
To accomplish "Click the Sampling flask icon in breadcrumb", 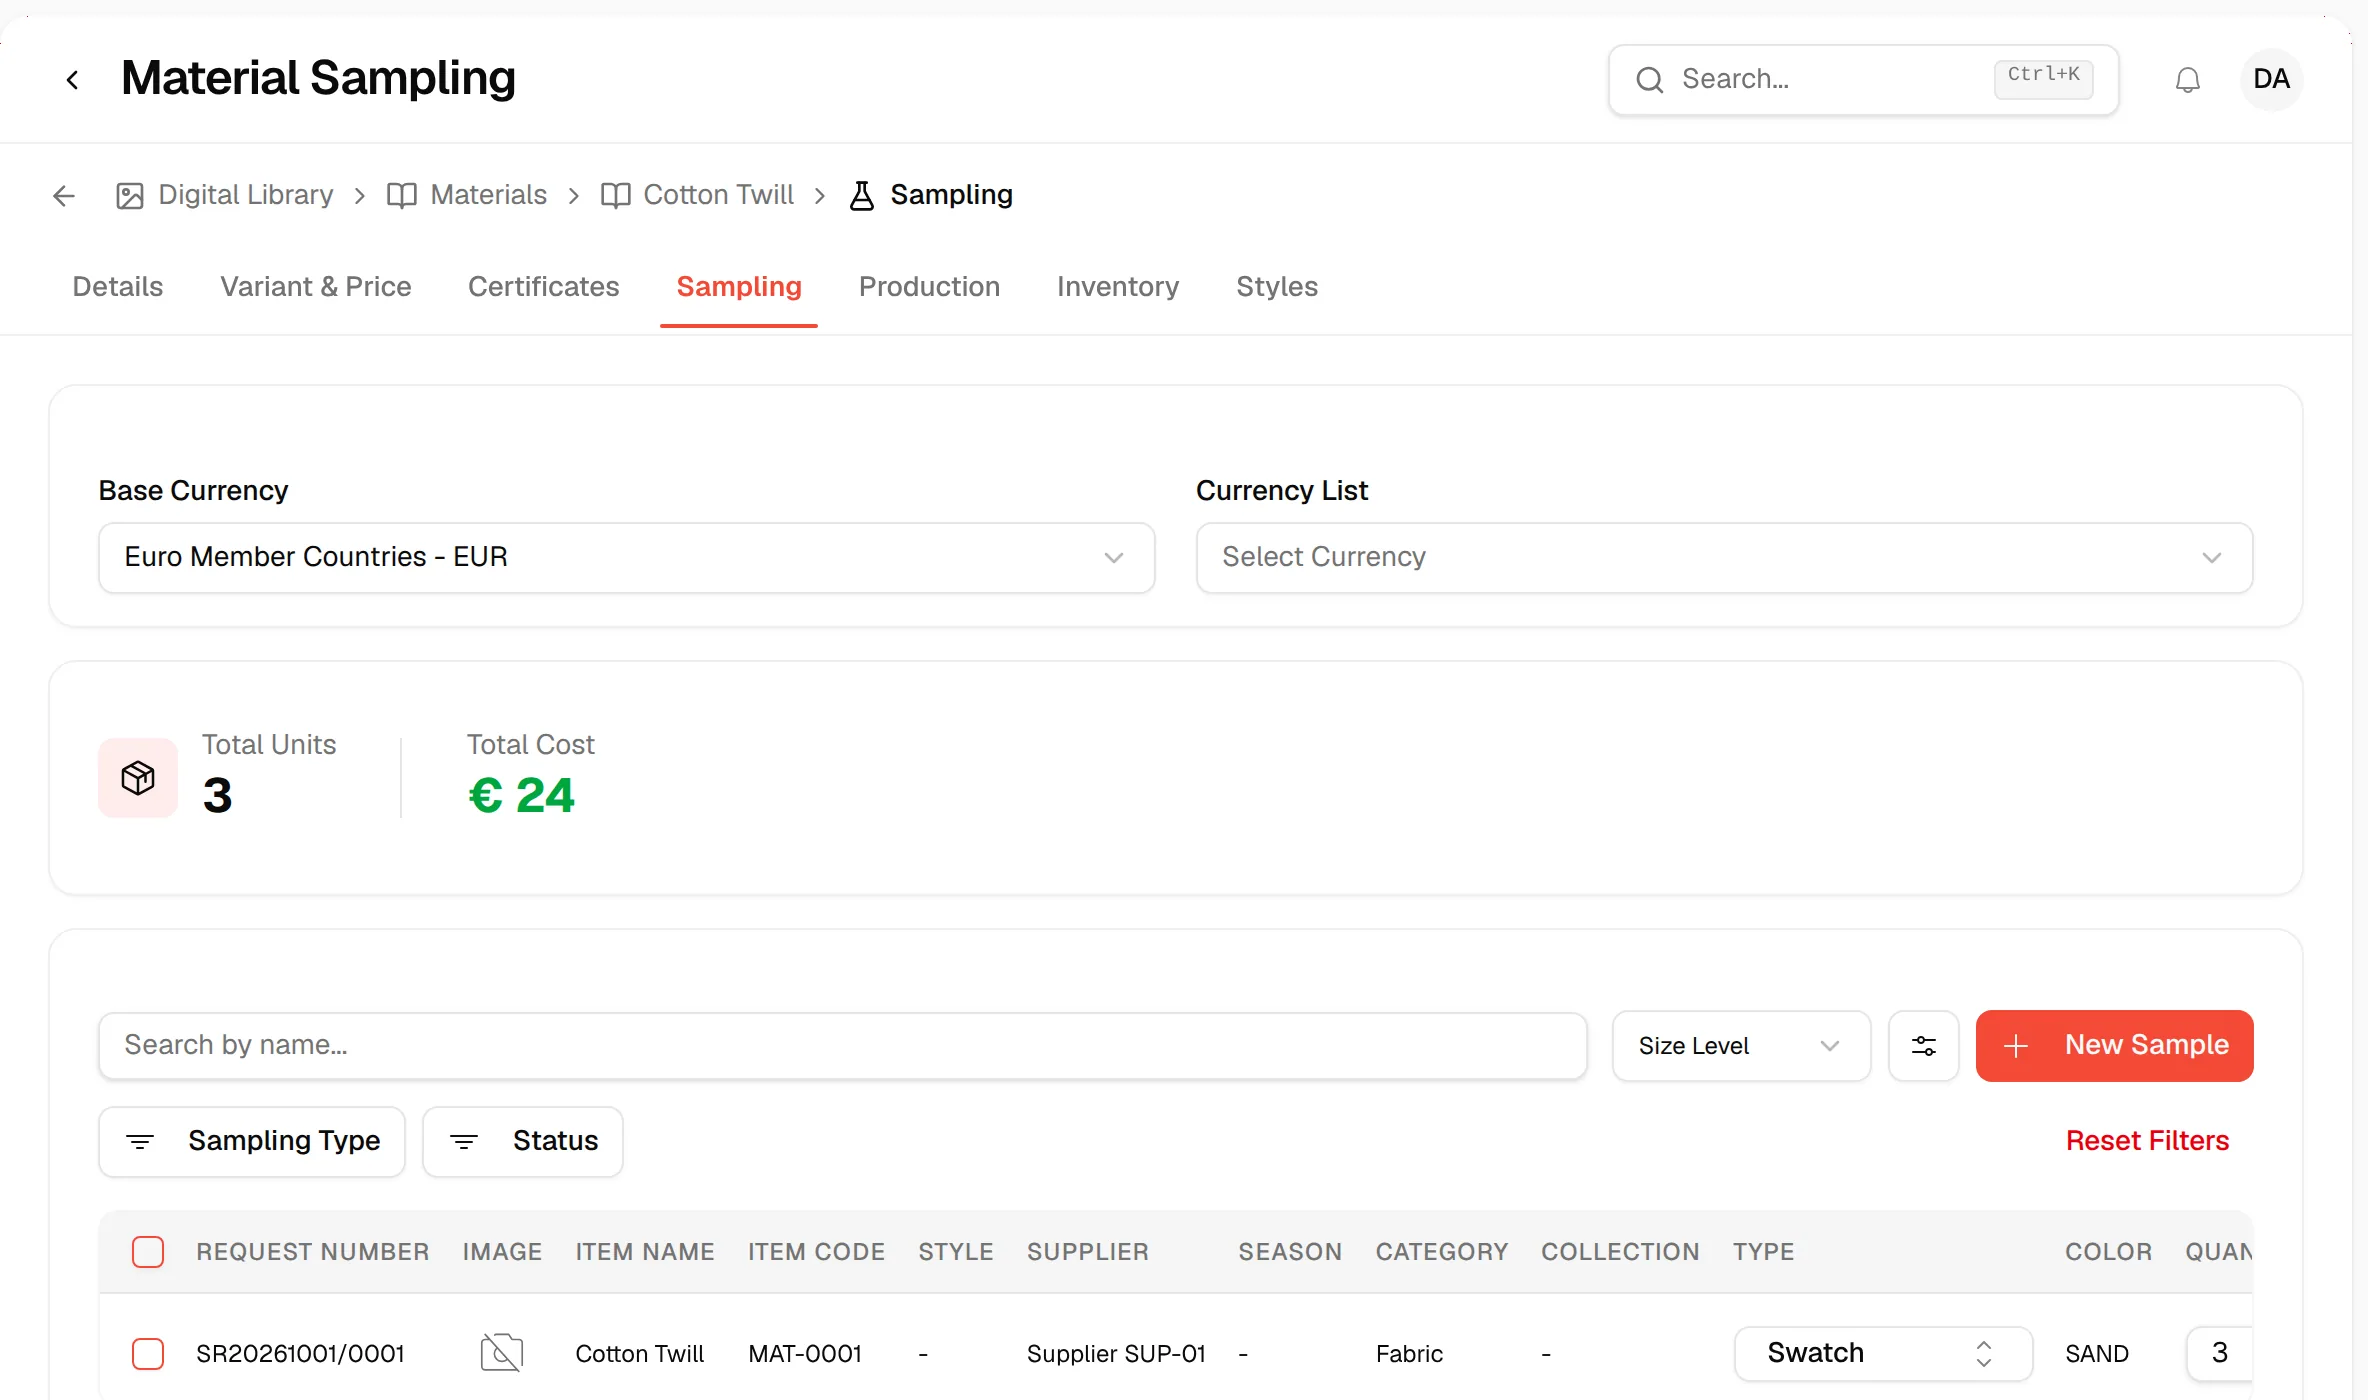I will (x=862, y=195).
